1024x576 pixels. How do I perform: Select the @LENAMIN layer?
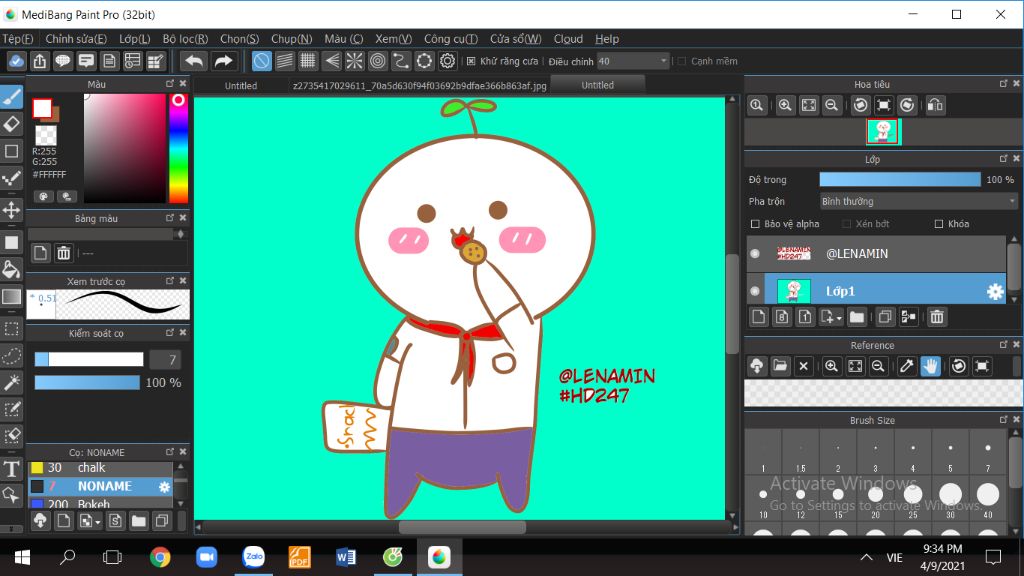[x=876, y=253]
